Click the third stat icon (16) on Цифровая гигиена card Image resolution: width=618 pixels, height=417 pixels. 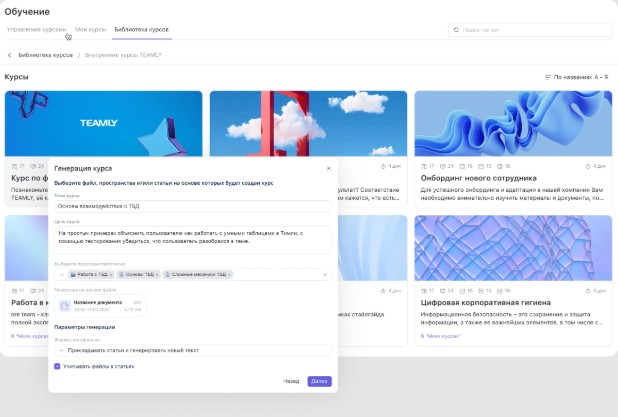pyautogui.click(x=462, y=291)
